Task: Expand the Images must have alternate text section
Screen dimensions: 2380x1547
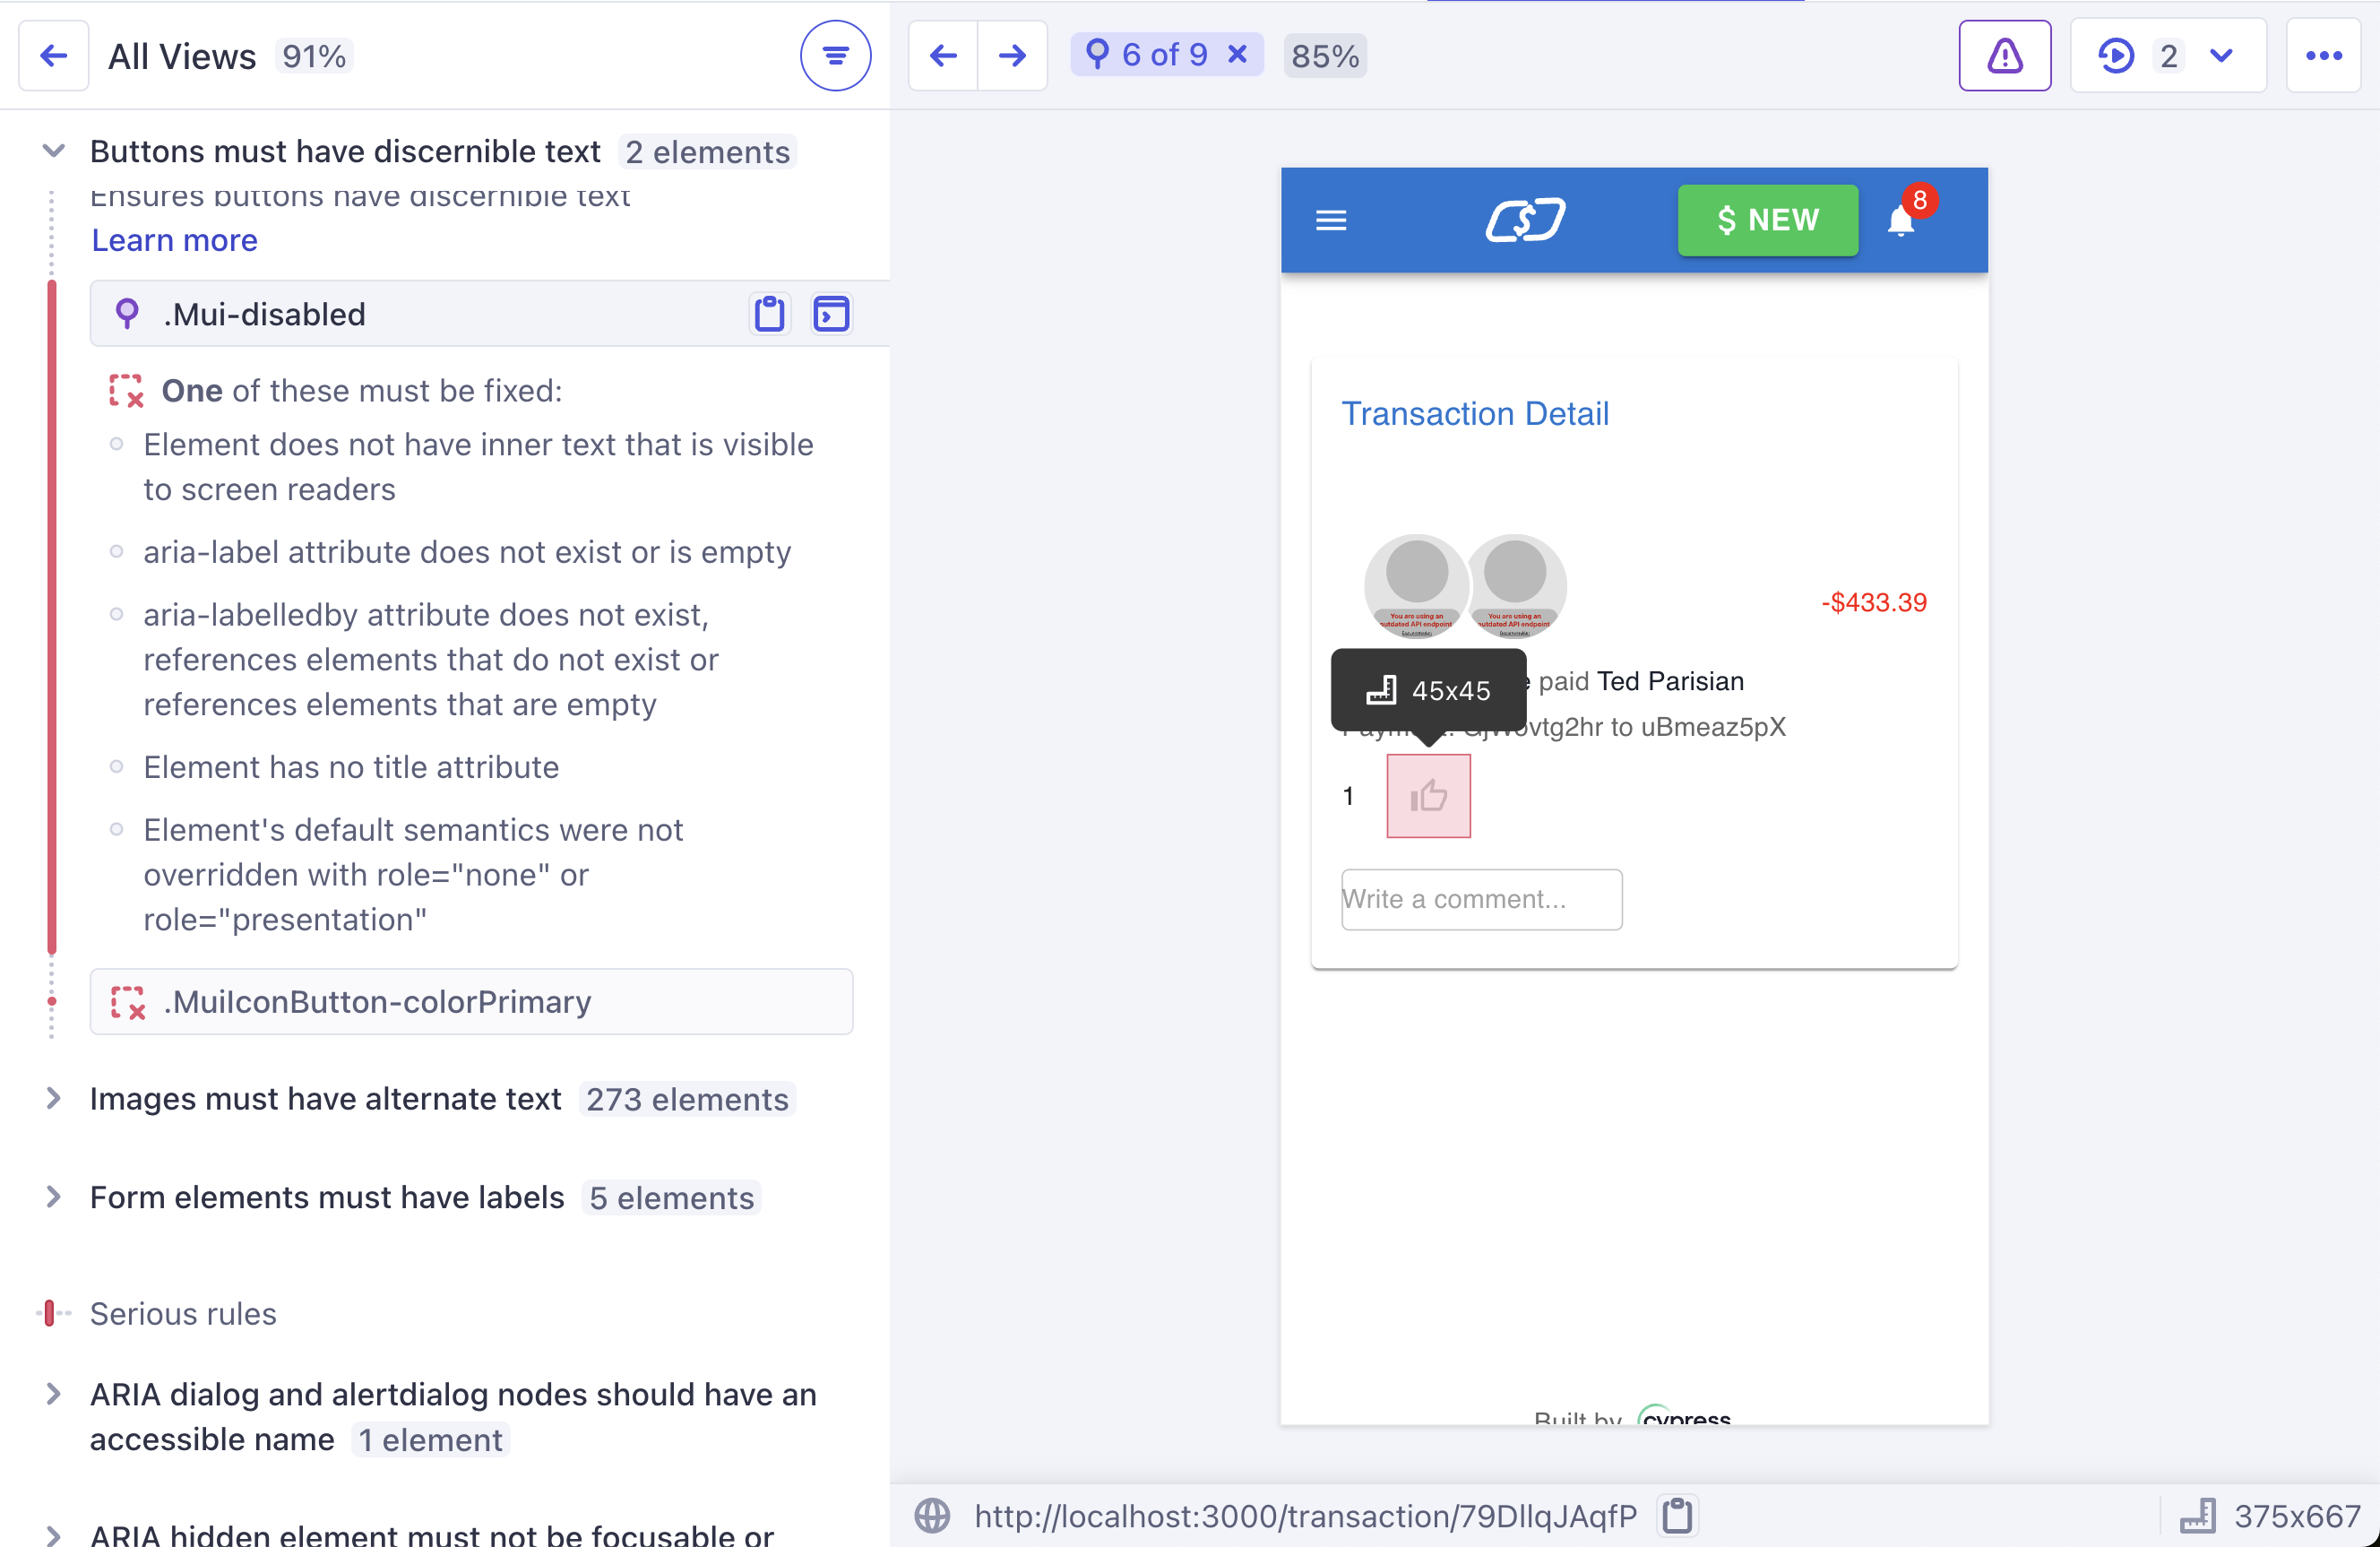Action: point(54,1100)
